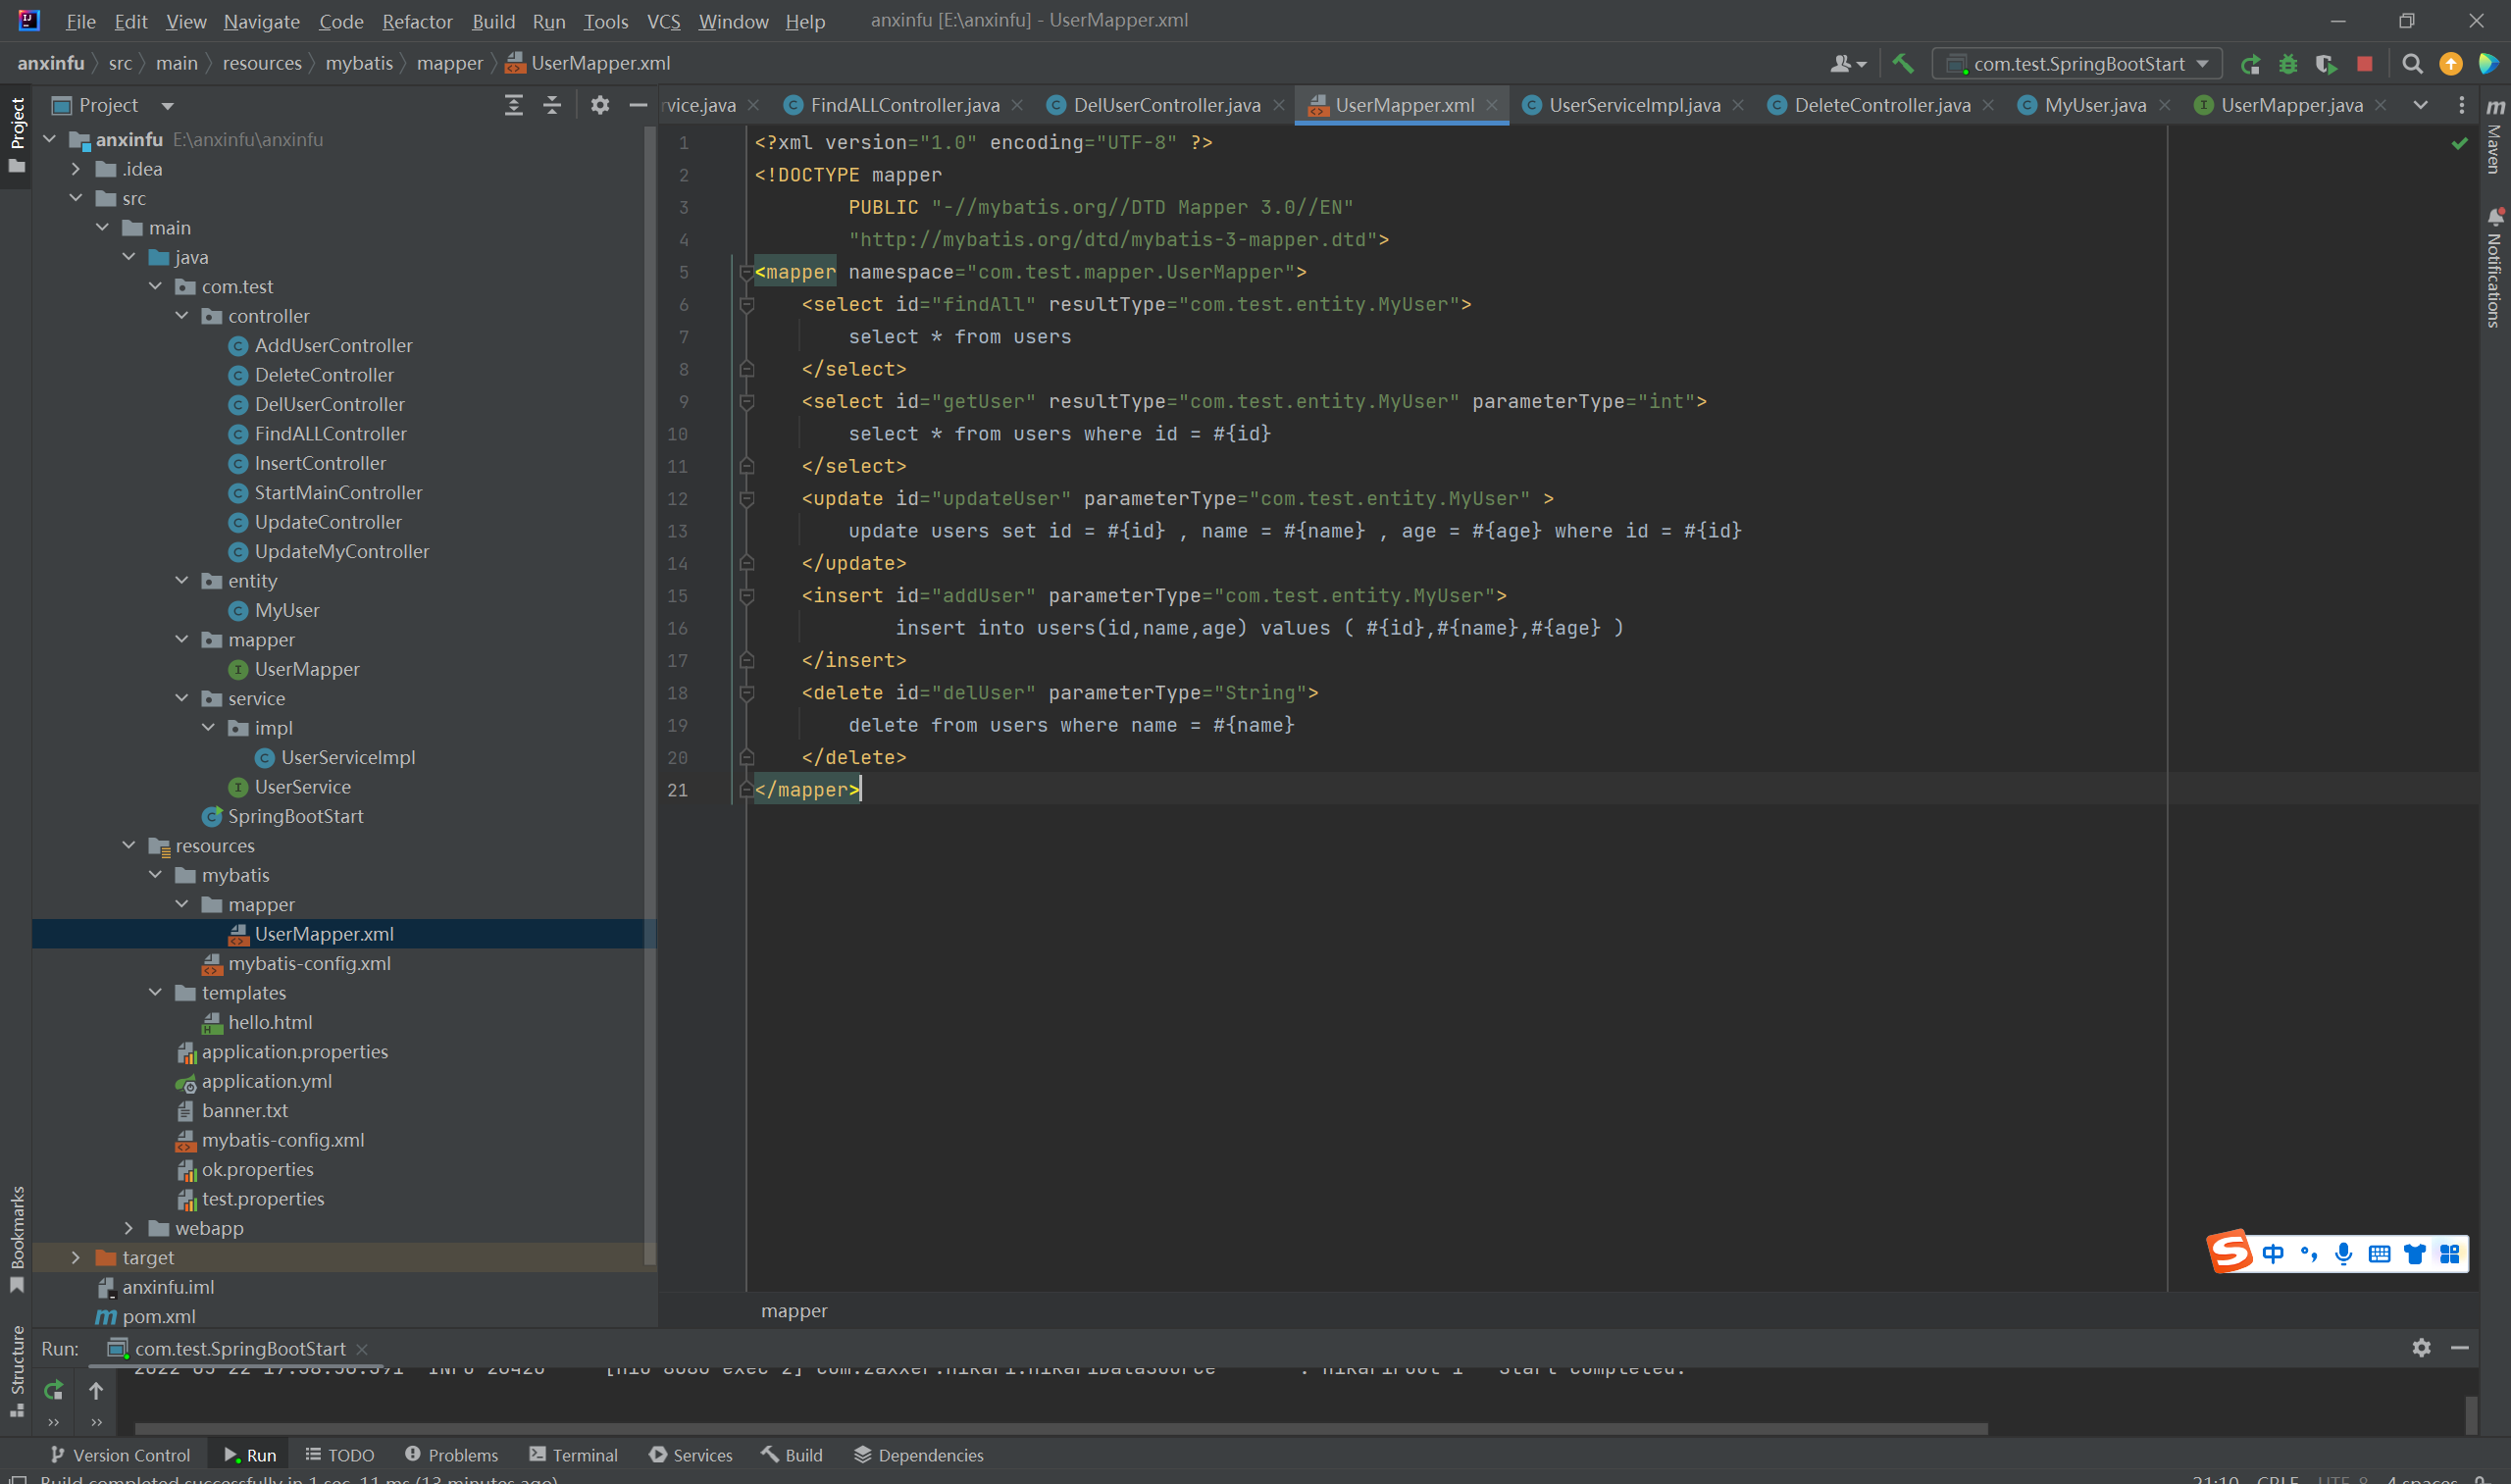Switch to UserServiceImpl.java editor tab
Screen dimensions: 2511x1484
coord(1633,105)
